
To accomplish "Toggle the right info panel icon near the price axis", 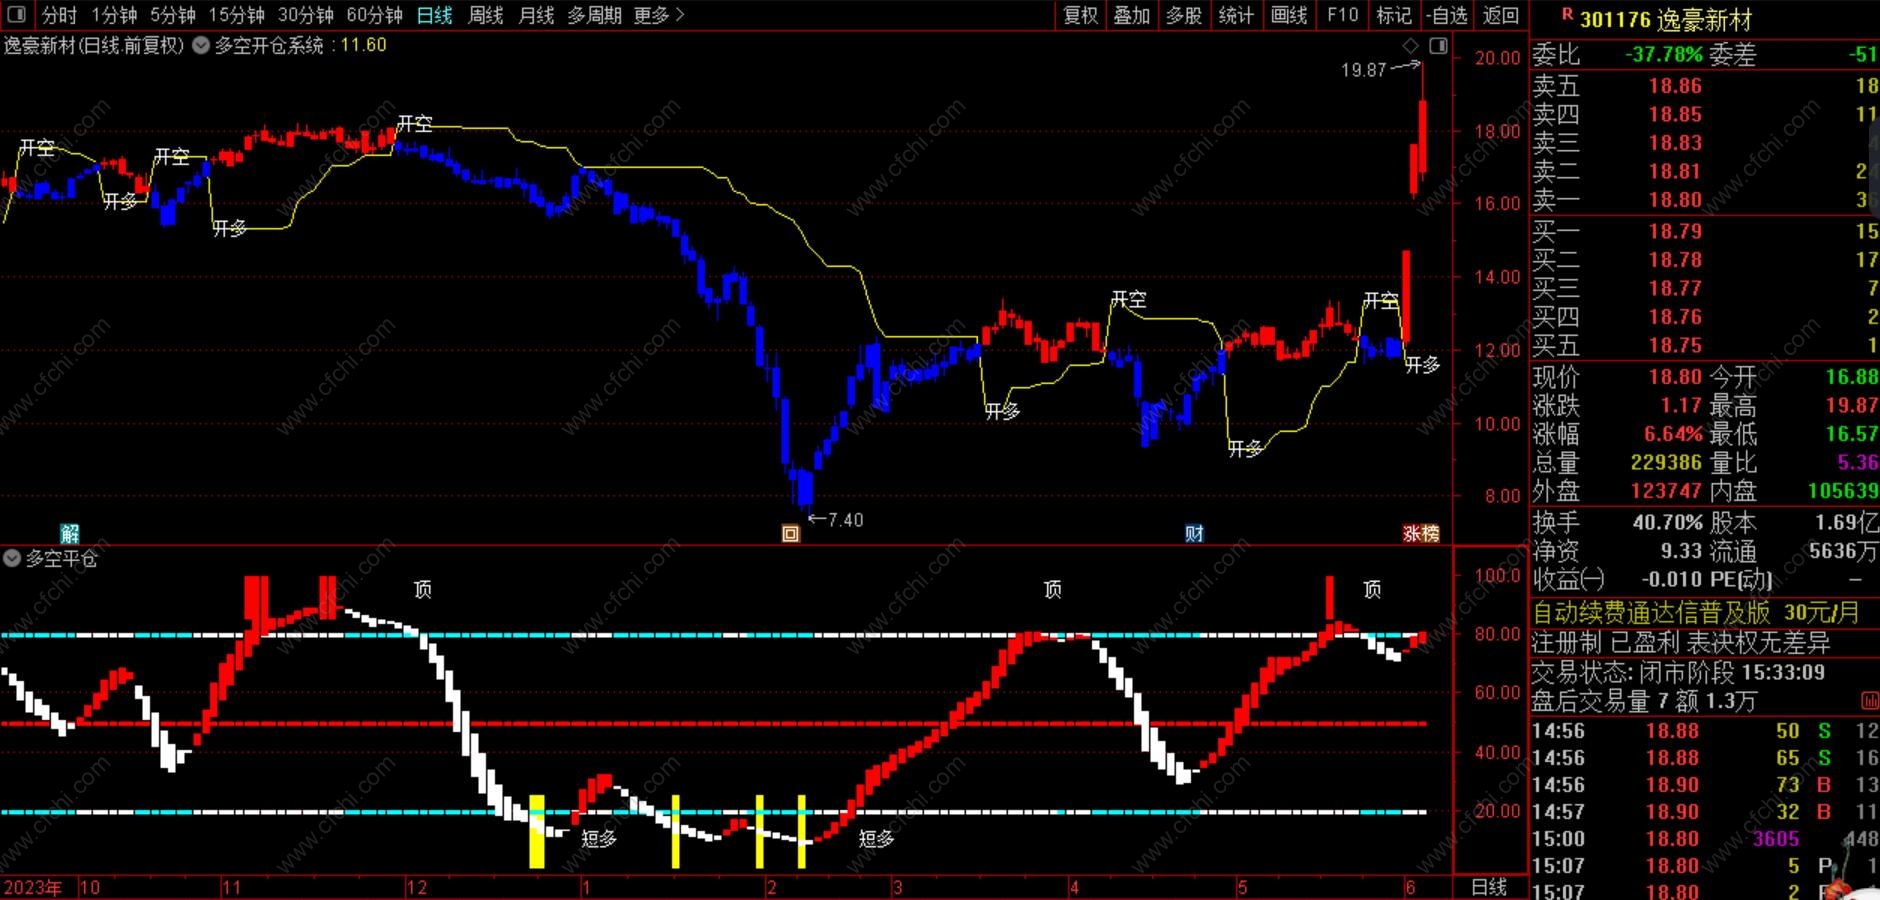I will 1439,45.
